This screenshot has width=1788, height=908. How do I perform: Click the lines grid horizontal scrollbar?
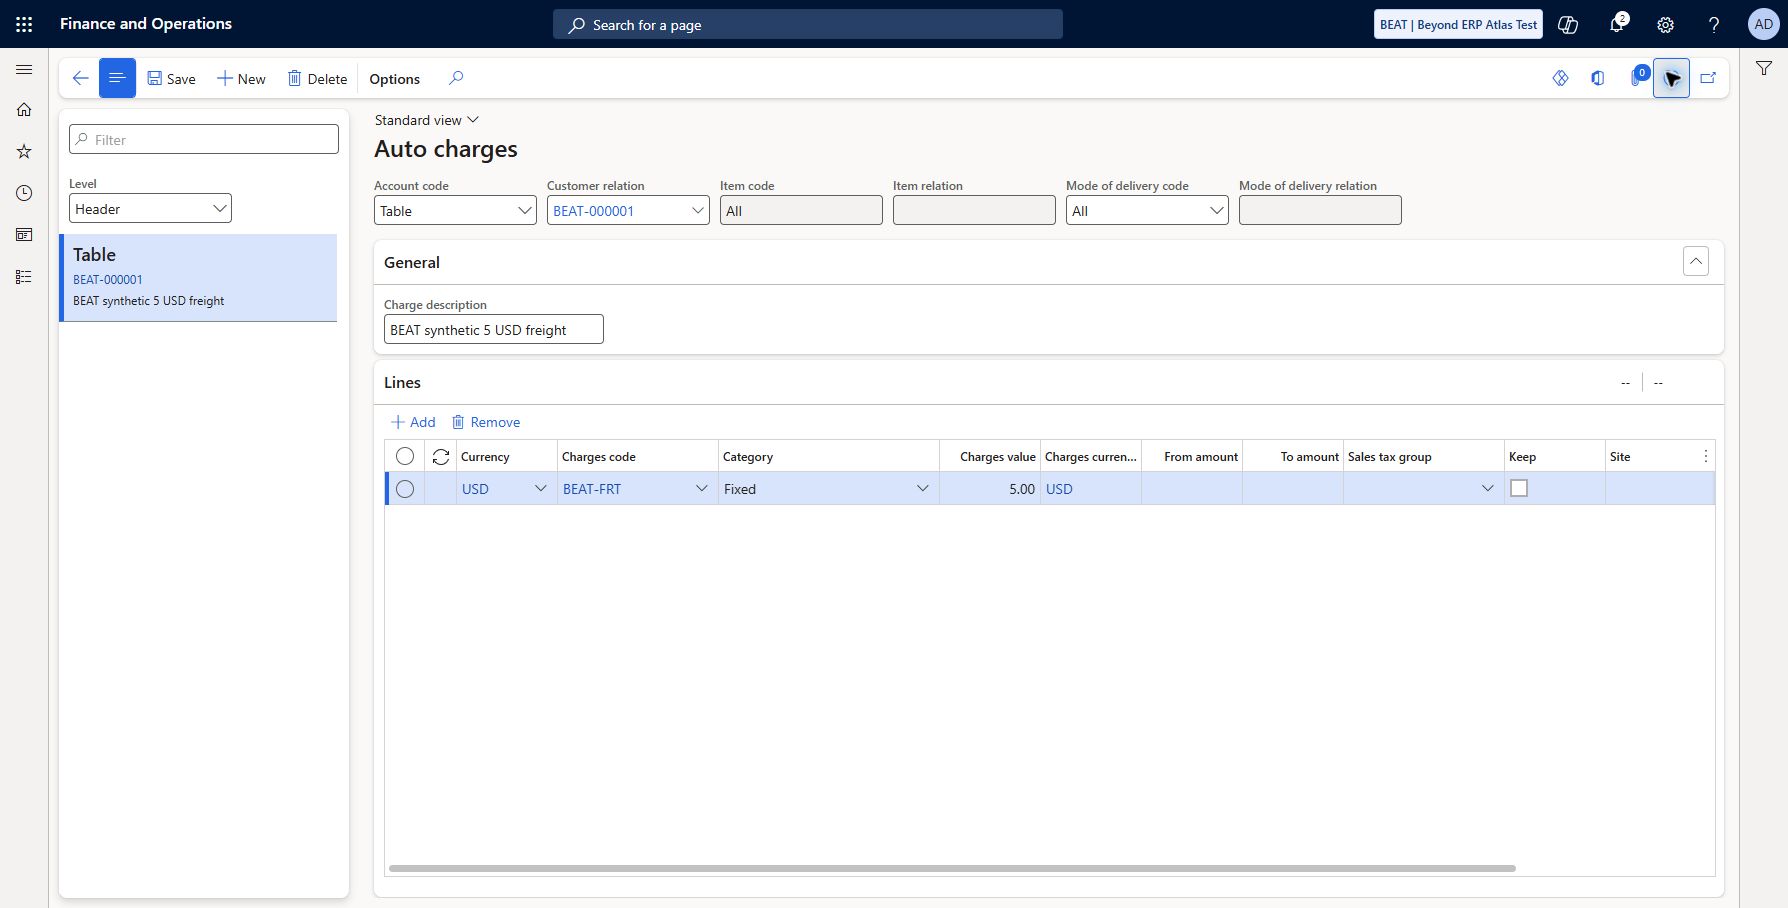coord(952,868)
